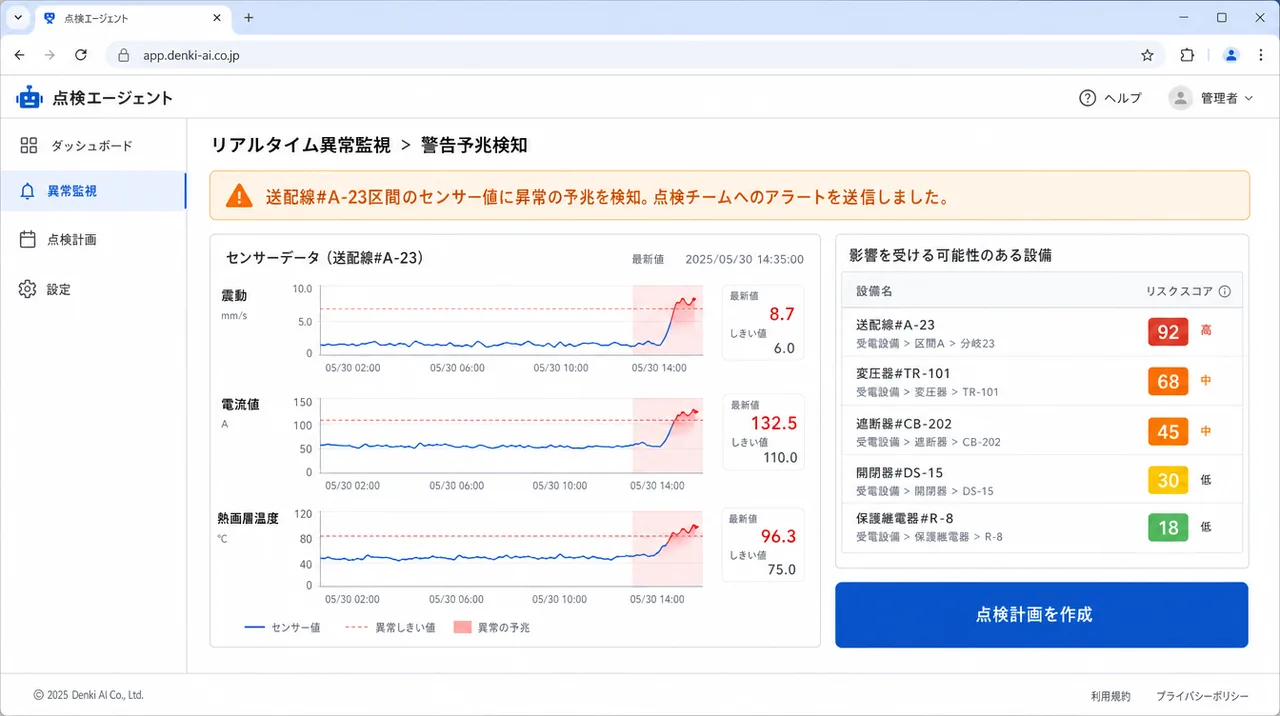Click the browser back arrow

tap(20, 55)
